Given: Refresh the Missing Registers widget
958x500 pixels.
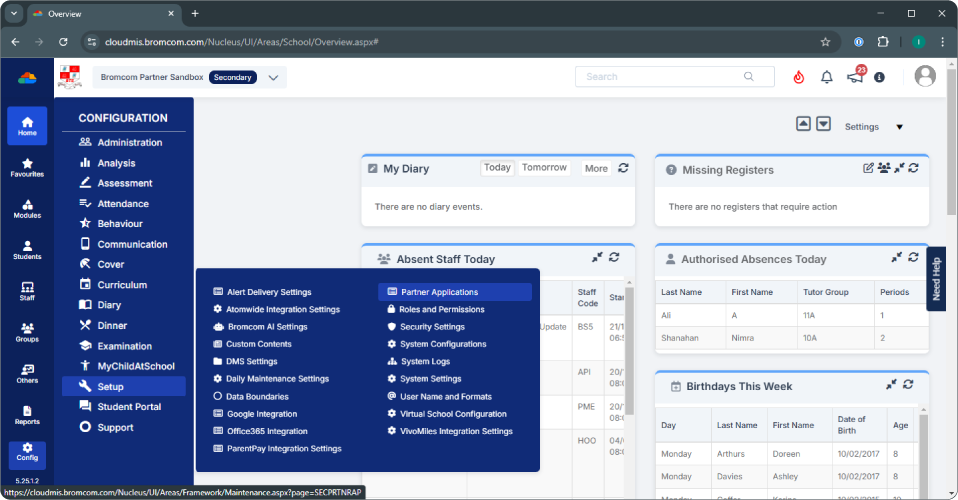Looking at the screenshot, I should click(x=913, y=168).
